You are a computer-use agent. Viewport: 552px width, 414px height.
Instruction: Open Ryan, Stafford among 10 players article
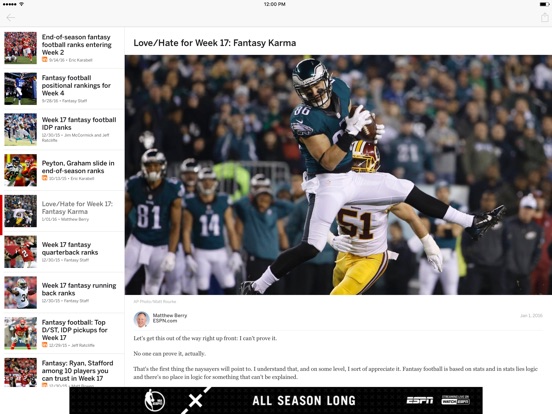(63, 372)
